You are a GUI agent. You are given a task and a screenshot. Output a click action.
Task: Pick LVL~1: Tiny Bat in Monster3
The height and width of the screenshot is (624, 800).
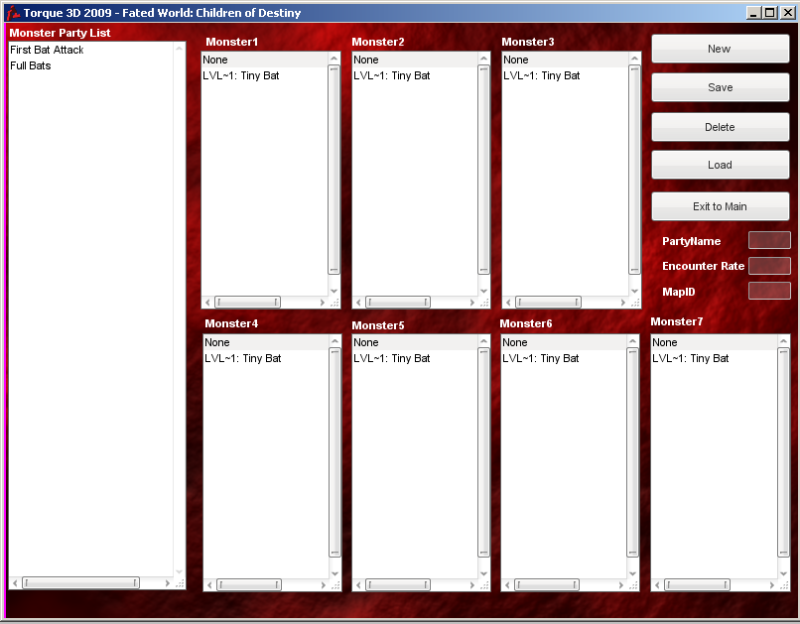[541, 76]
